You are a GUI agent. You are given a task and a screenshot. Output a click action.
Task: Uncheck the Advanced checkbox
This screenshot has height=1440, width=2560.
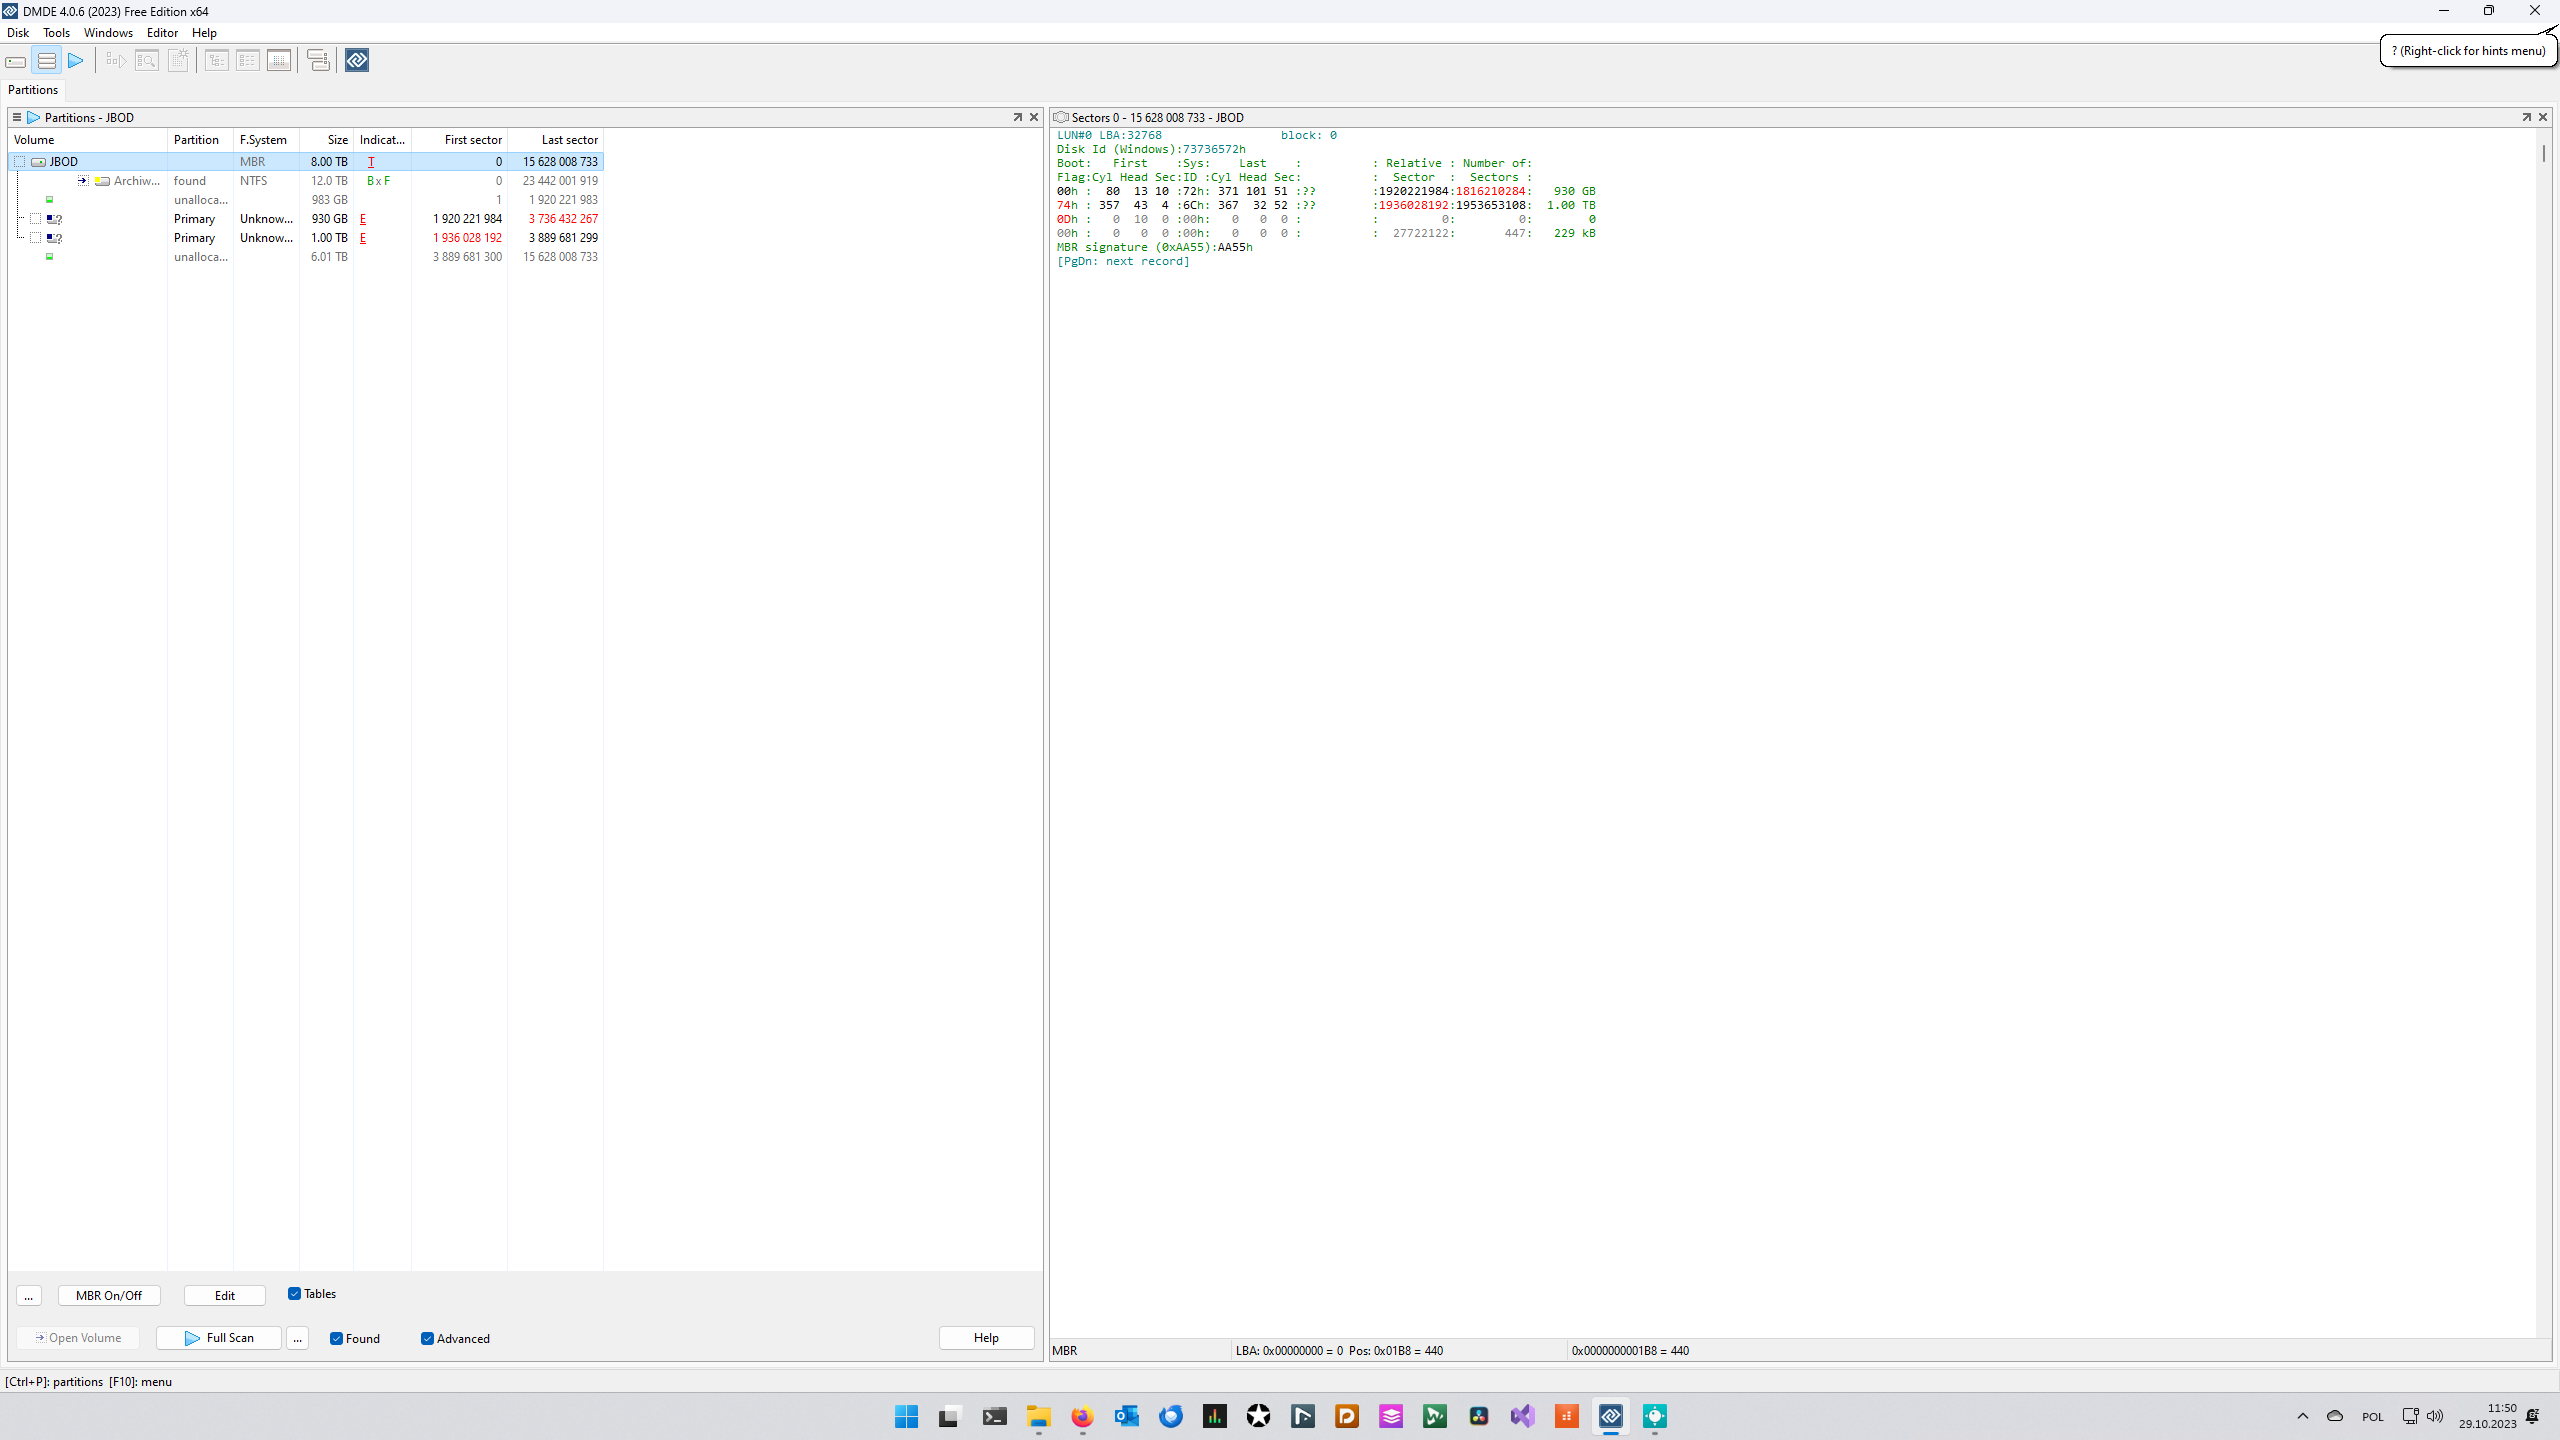click(x=427, y=1339)
